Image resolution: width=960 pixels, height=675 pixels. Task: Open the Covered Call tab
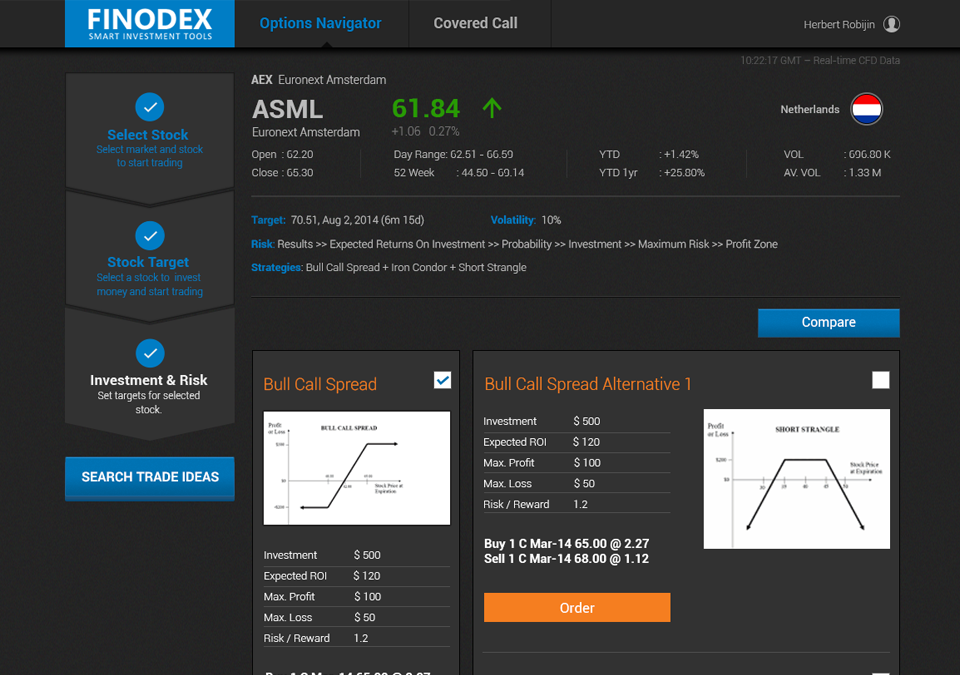click(475, 23)
